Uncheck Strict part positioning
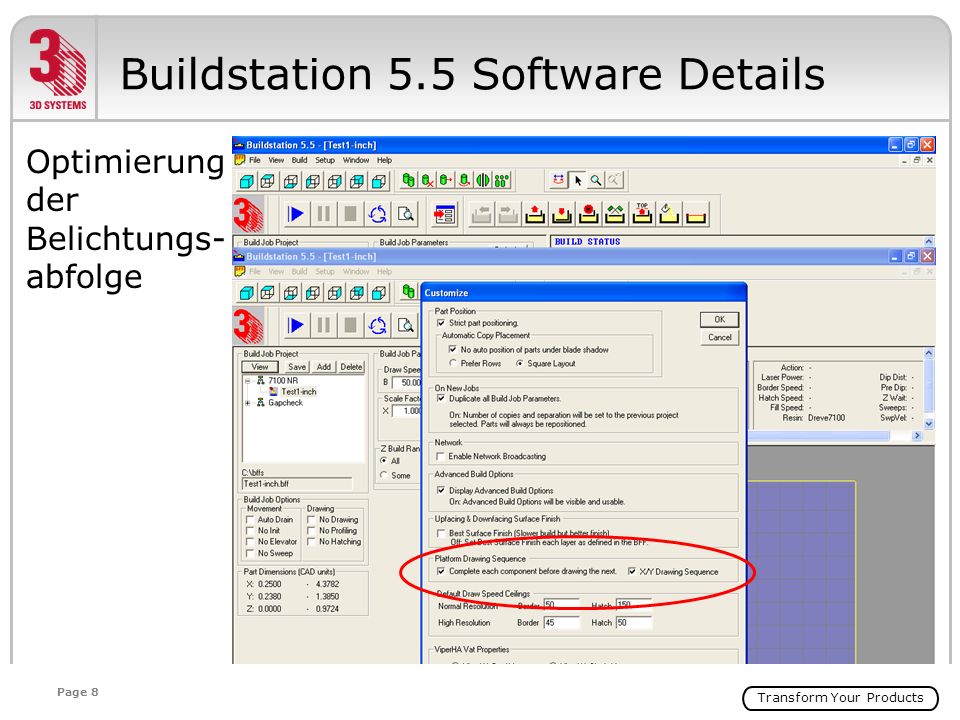Viewport: 960px width, 720px height. coord(441,323)
